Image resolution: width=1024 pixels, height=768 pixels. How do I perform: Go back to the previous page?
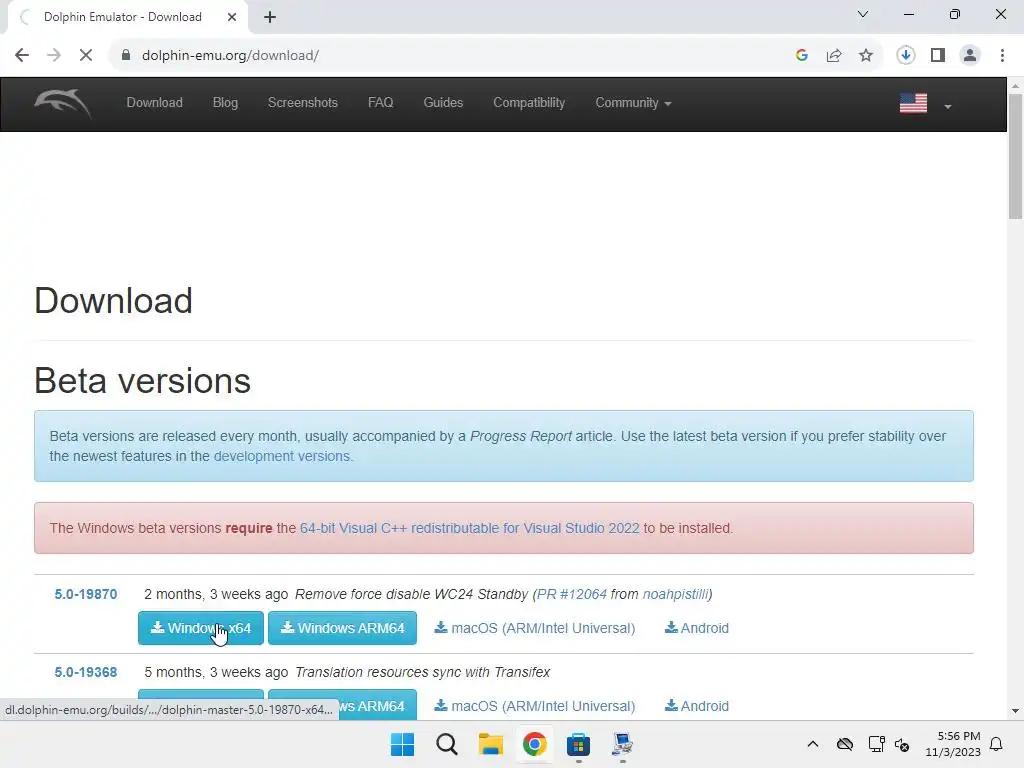click(x=22, y=56)
